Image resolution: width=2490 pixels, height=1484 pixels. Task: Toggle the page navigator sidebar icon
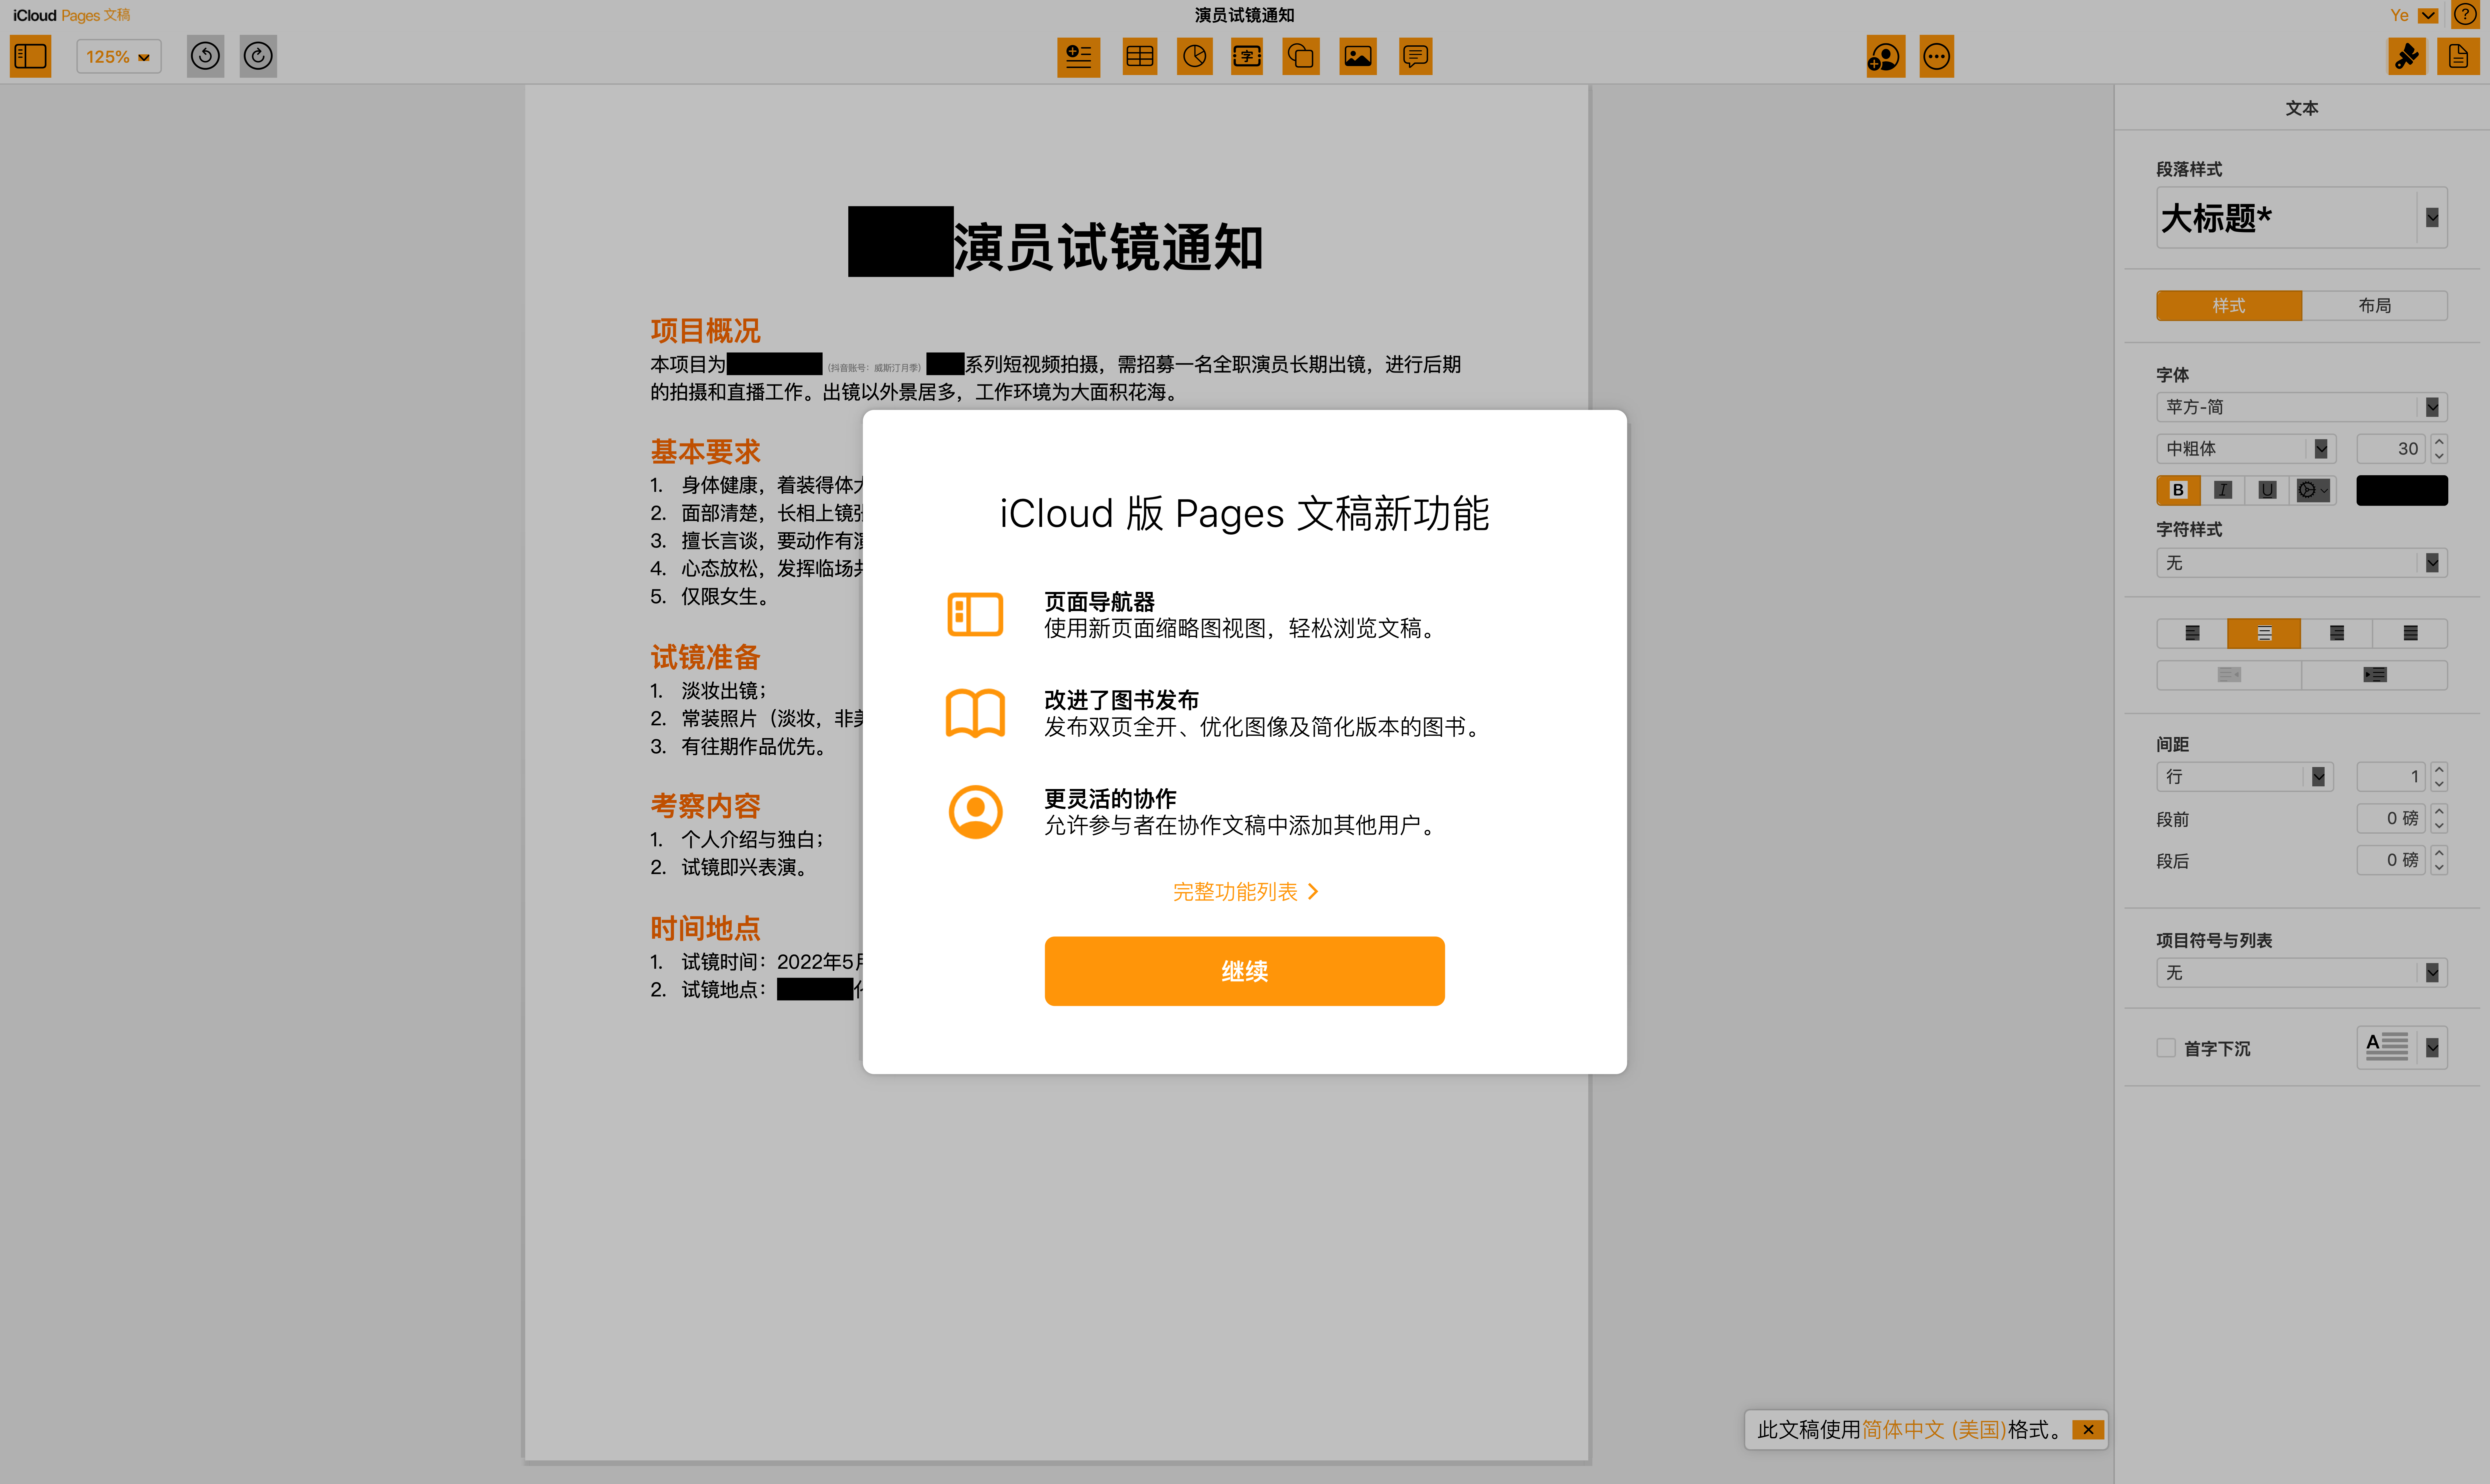tap(30, 56)
